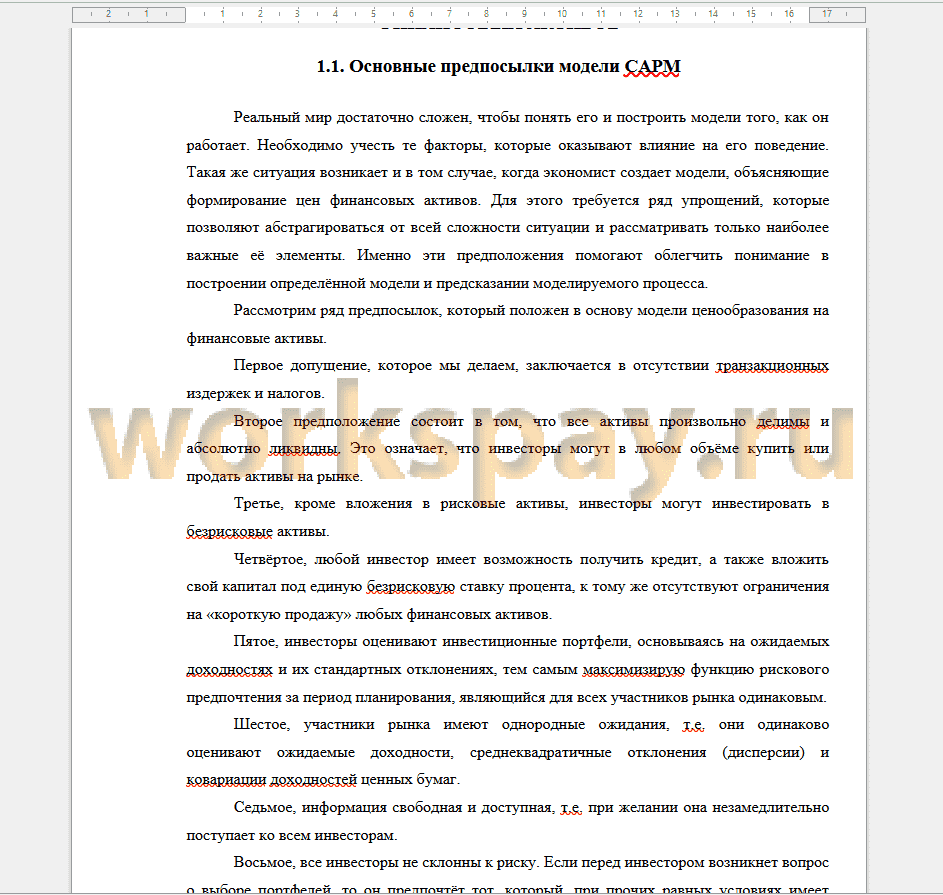Click the word "ценообразования"
The width and height of the screenshot is (943, 895).
click(749, 310)
